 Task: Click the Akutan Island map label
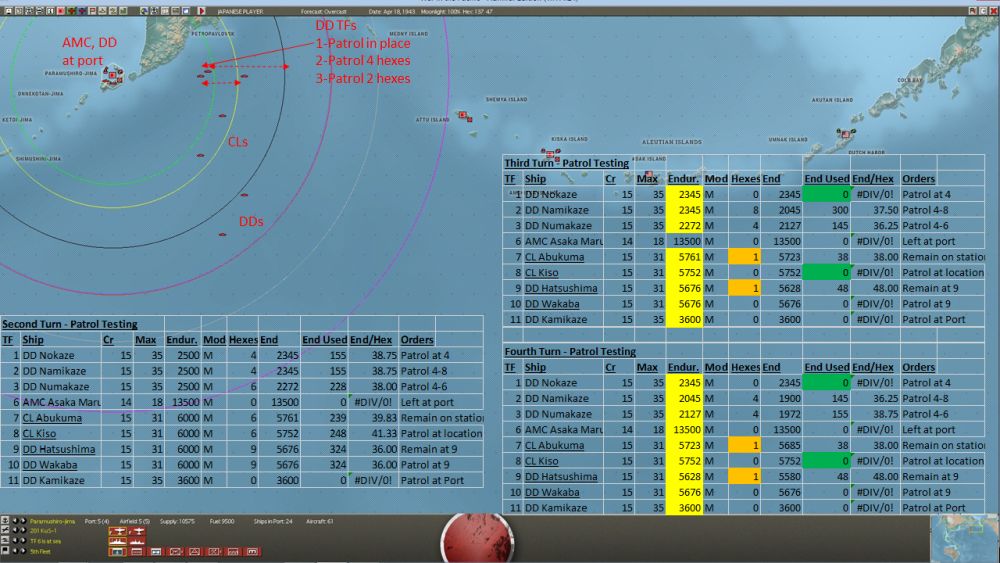pyautogui.click(x=832, y=99)
